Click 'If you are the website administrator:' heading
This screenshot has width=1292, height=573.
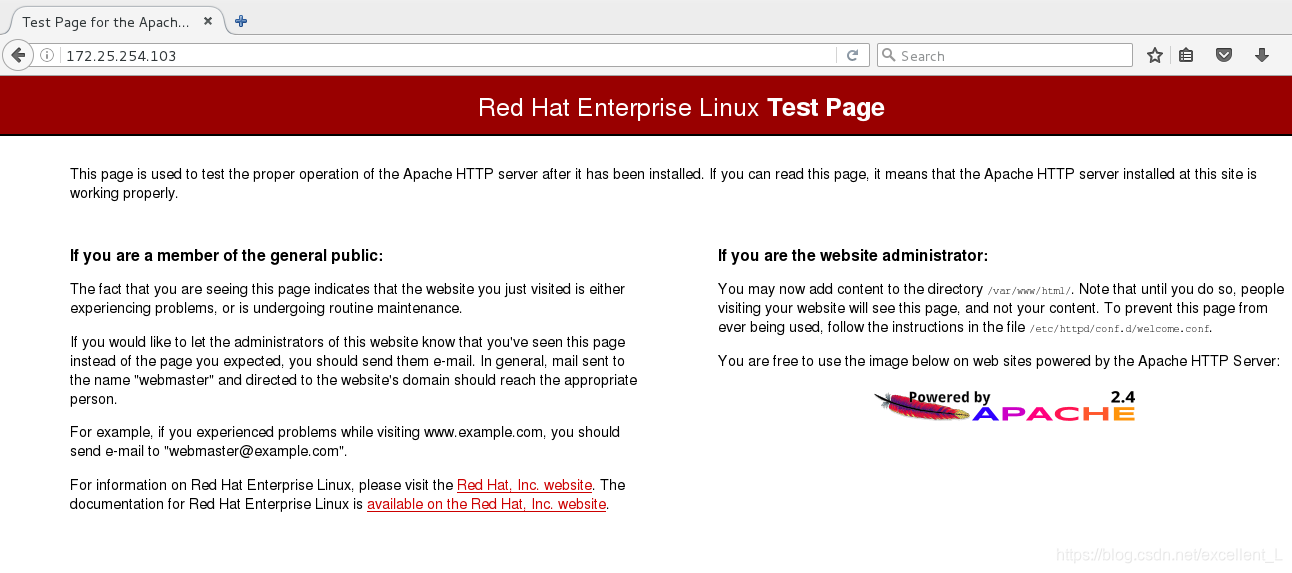[853, 256]
